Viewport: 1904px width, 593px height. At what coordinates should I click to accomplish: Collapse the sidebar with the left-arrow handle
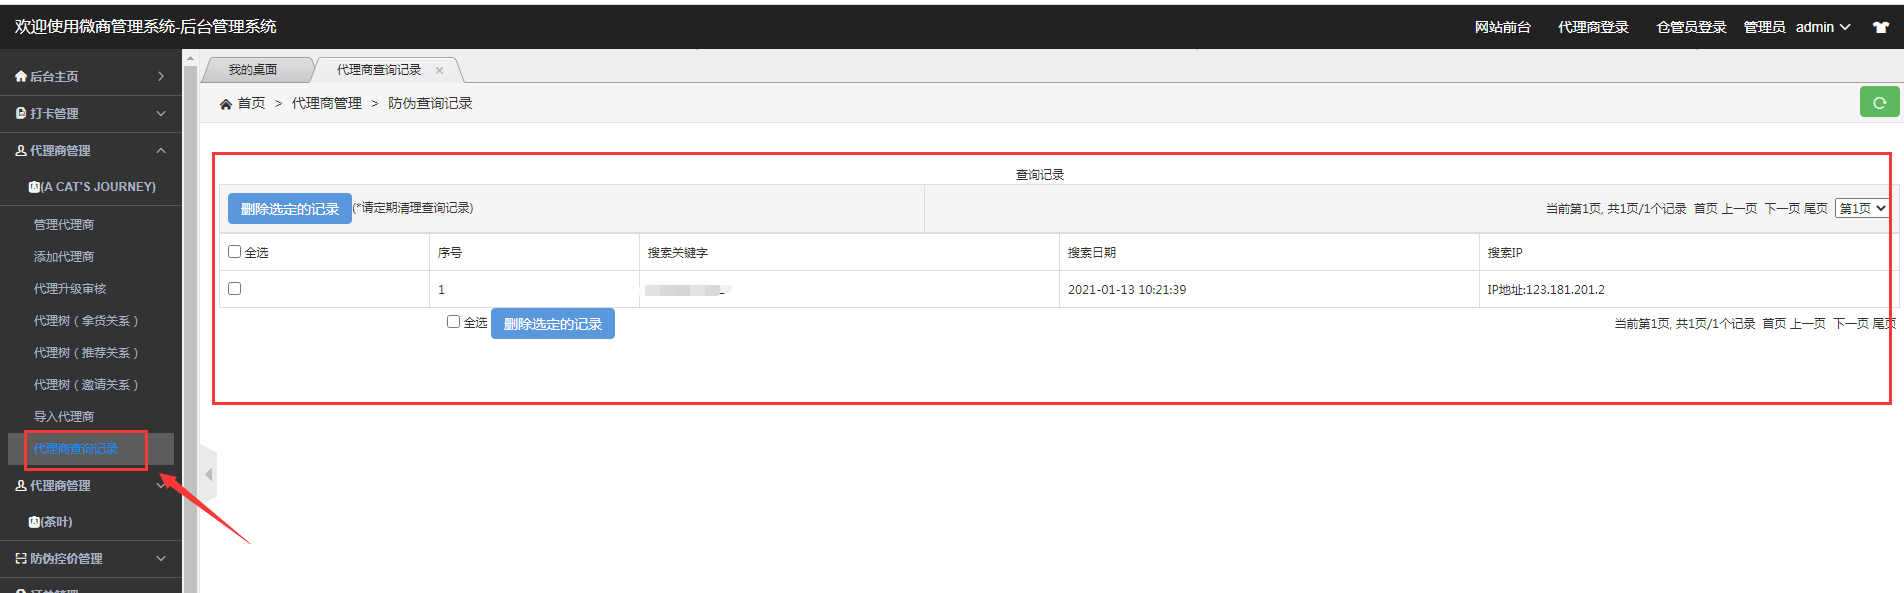point(208,474)
